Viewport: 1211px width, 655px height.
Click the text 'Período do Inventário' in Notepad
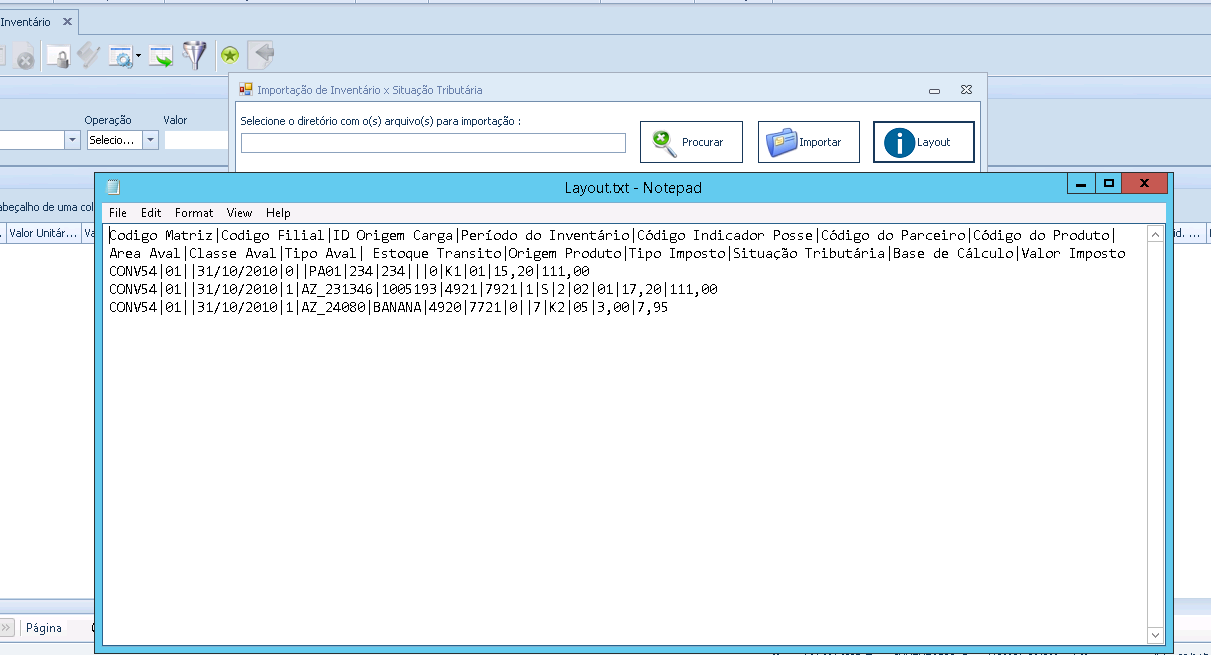coord(545,235)
